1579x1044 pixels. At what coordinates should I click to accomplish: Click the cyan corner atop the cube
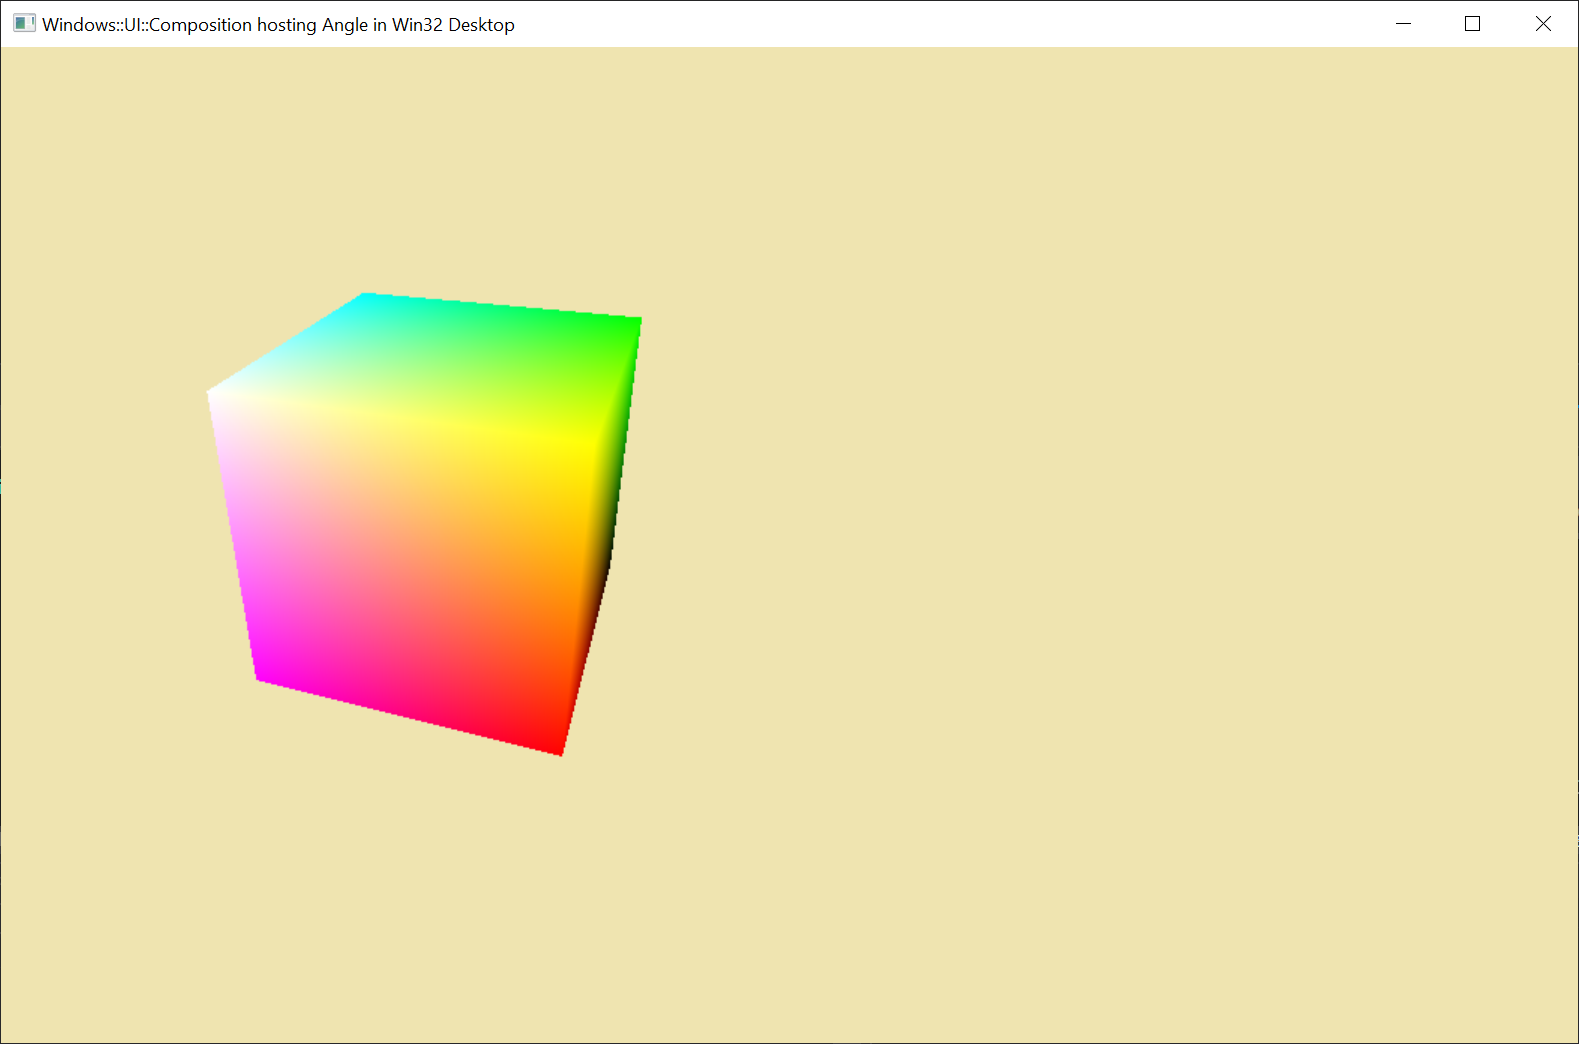coord(366,298)
